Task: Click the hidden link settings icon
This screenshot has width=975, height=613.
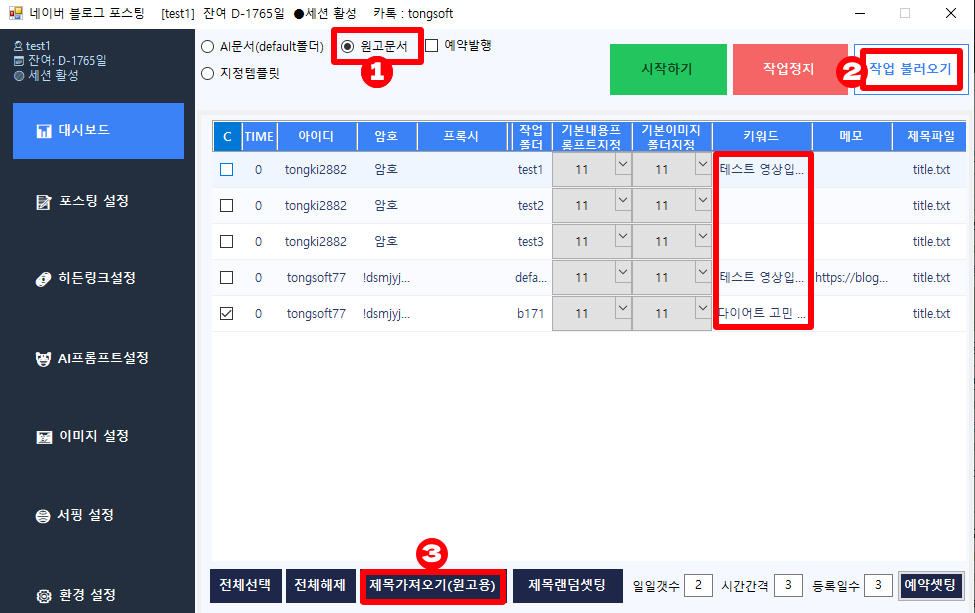Action: click(44, 278)
